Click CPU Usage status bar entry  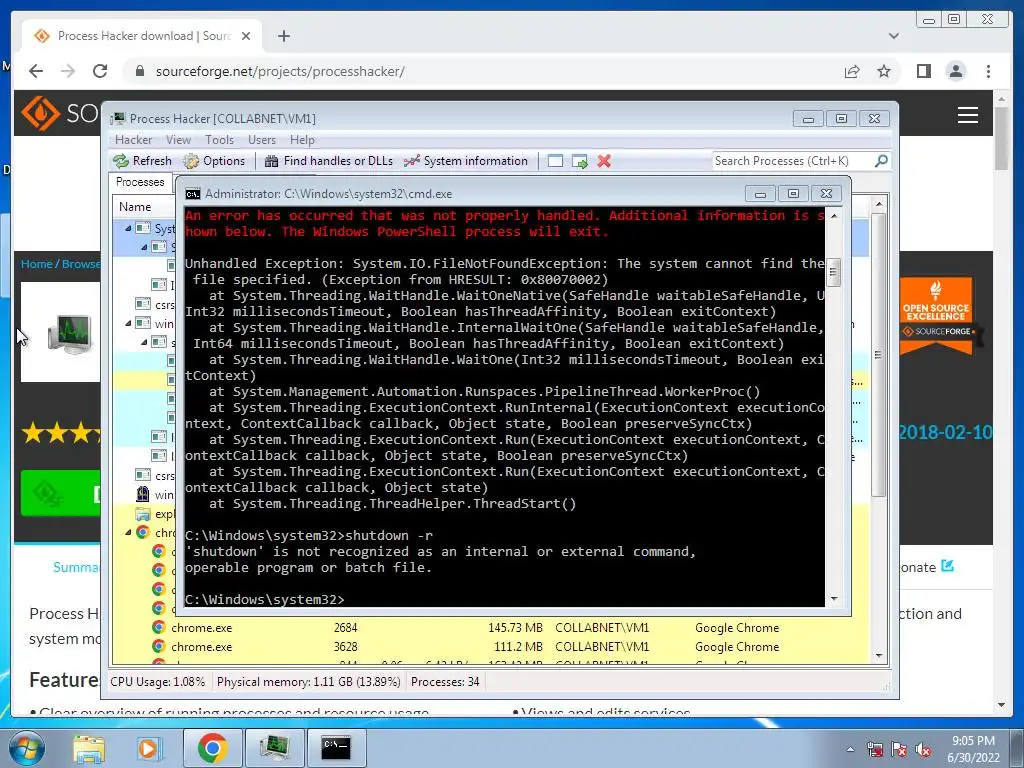[157, 682]
